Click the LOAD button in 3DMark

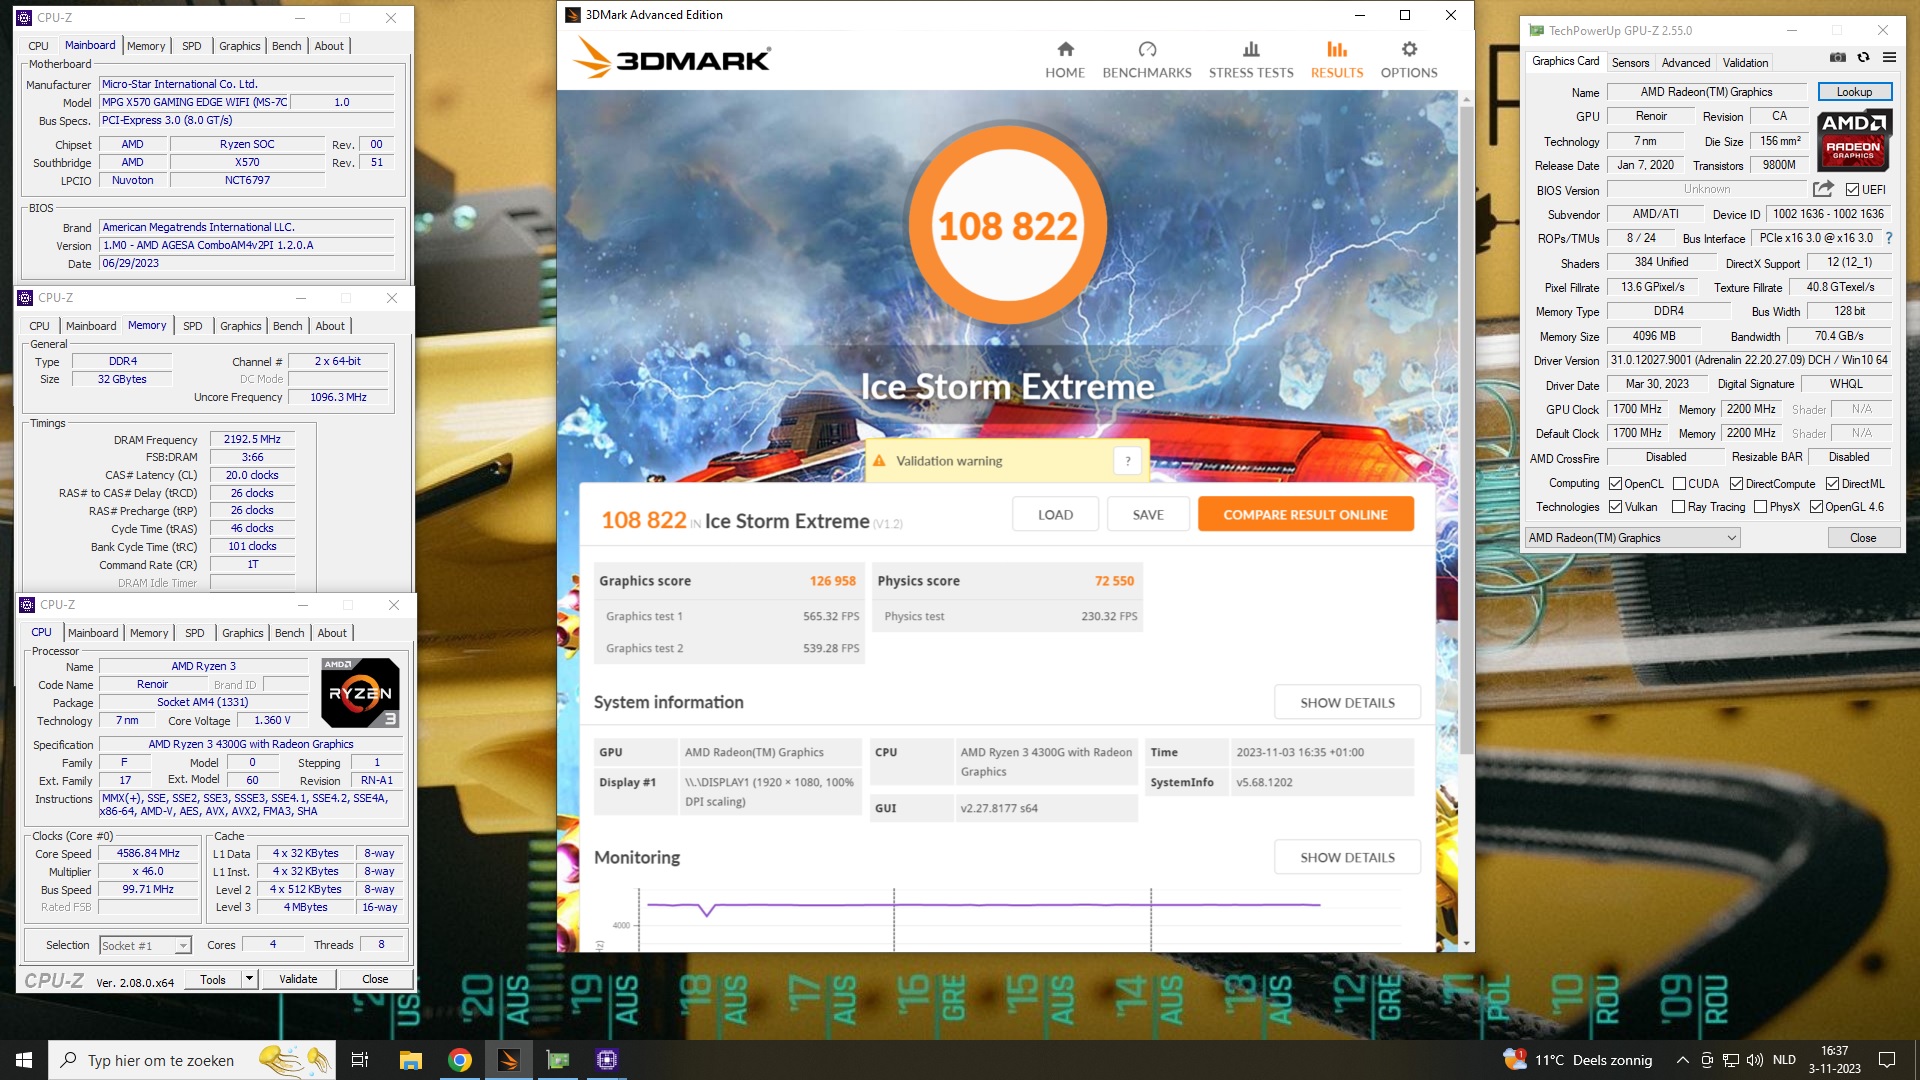point(1055,515)
